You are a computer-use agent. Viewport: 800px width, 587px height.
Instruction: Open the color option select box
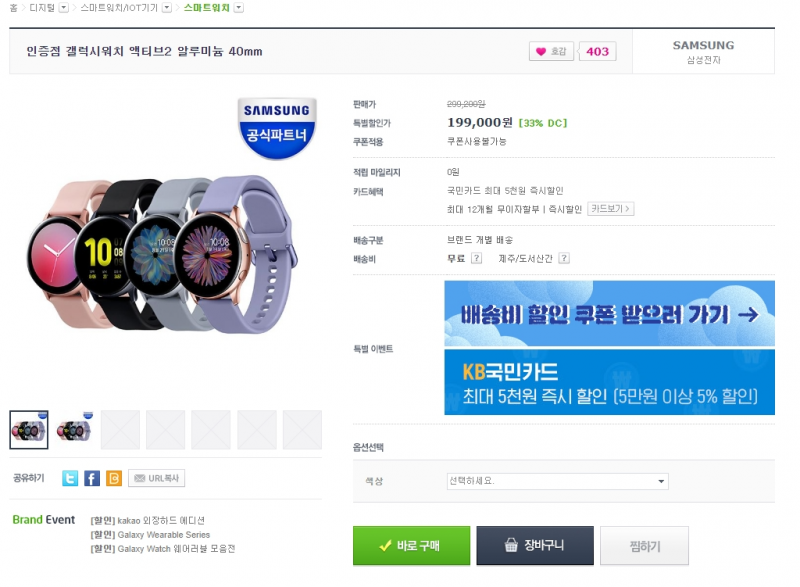click(x=558, y=481)
